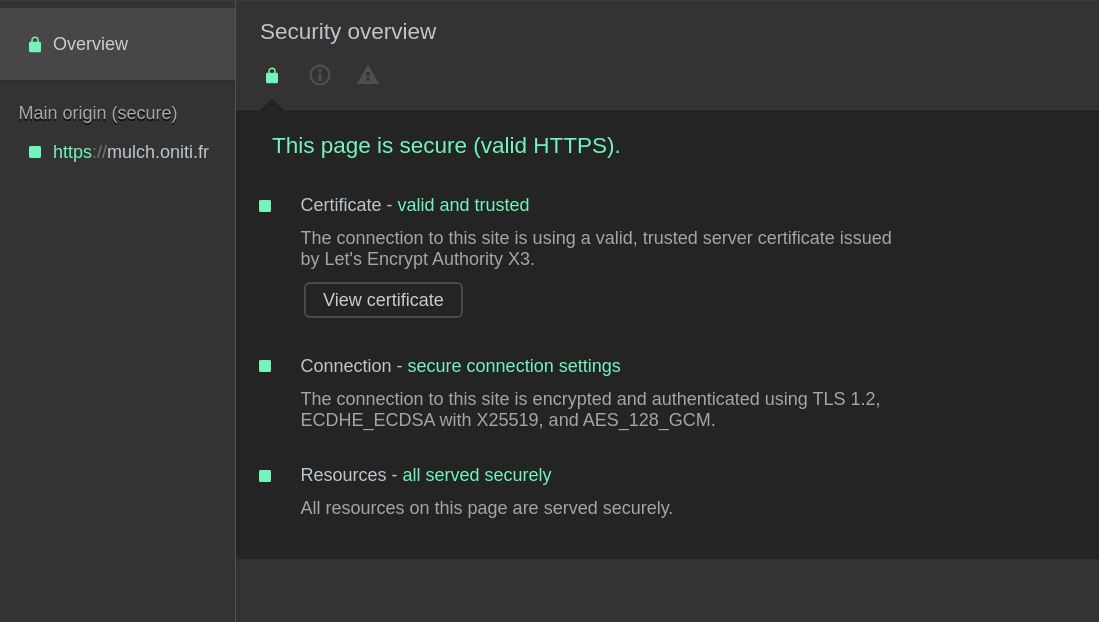1099x622 pixels.
Task: Open the Overview sidebar item
Action: (117, 44)
